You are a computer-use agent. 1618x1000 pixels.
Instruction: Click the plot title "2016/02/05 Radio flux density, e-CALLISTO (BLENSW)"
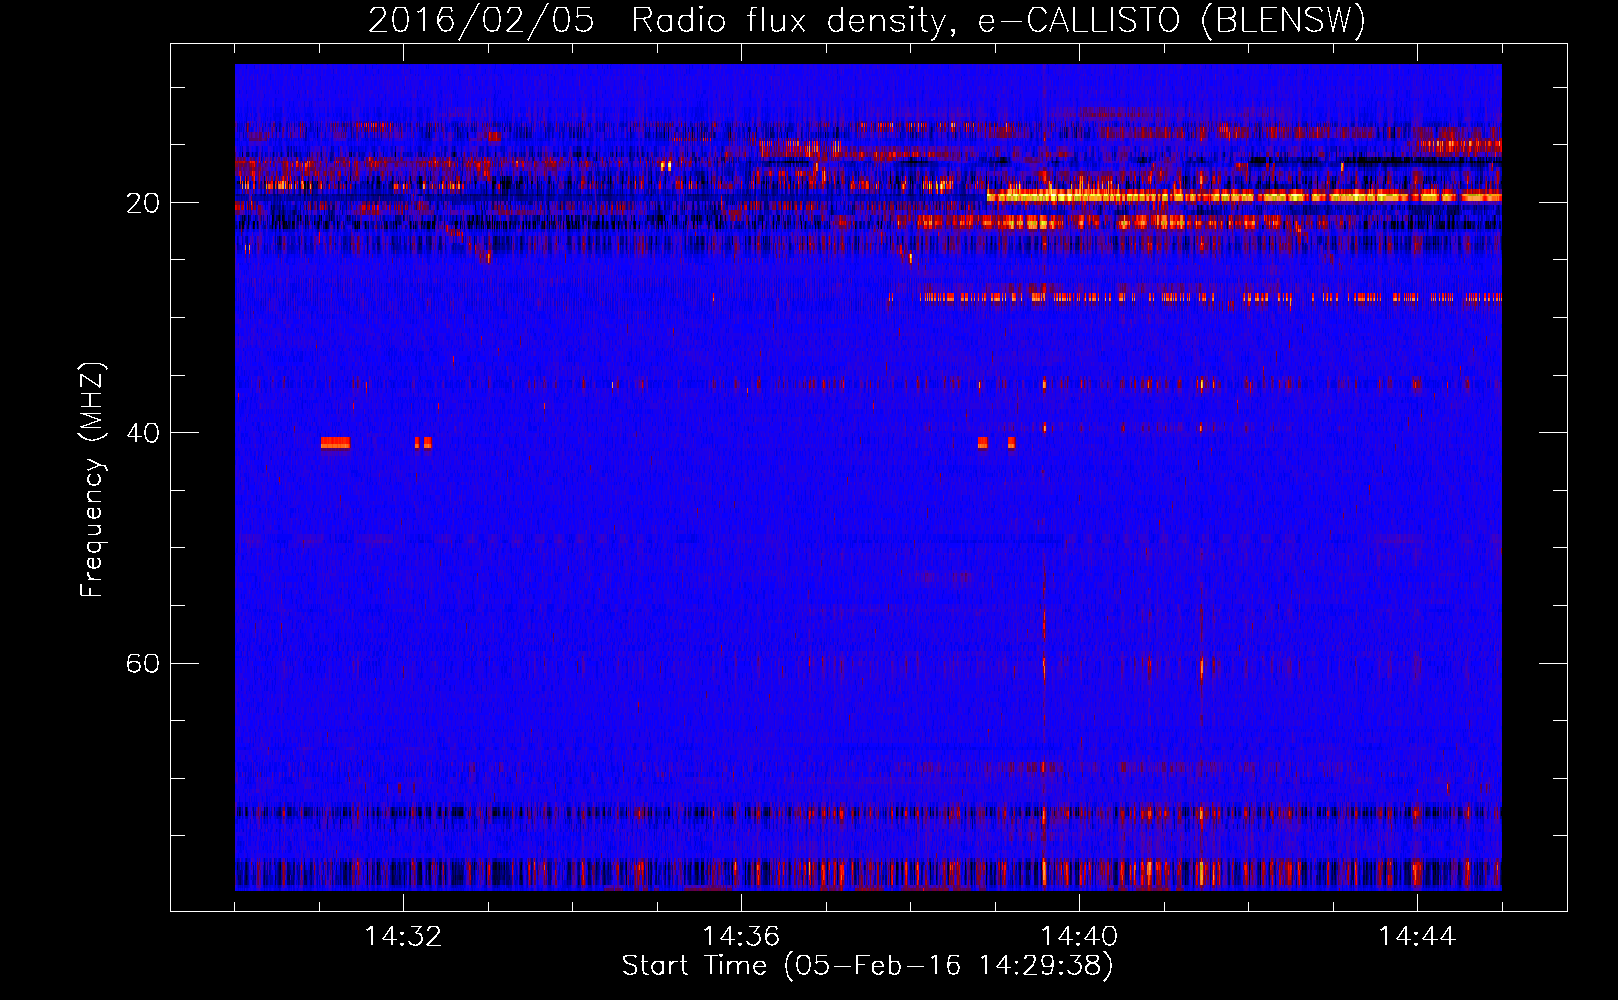(x=867, y=20)
